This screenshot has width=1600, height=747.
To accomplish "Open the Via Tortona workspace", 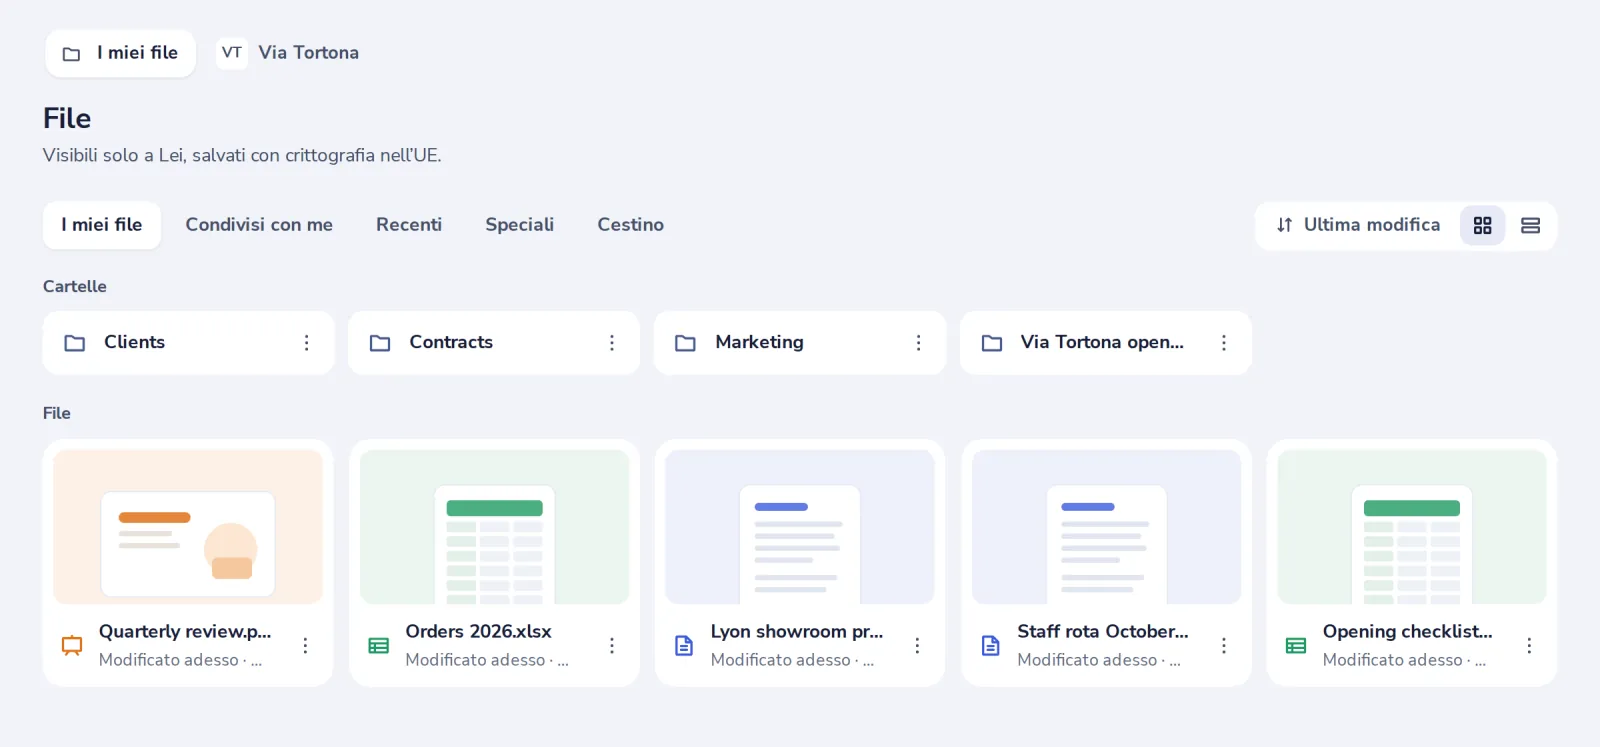I will click(289, 53).
